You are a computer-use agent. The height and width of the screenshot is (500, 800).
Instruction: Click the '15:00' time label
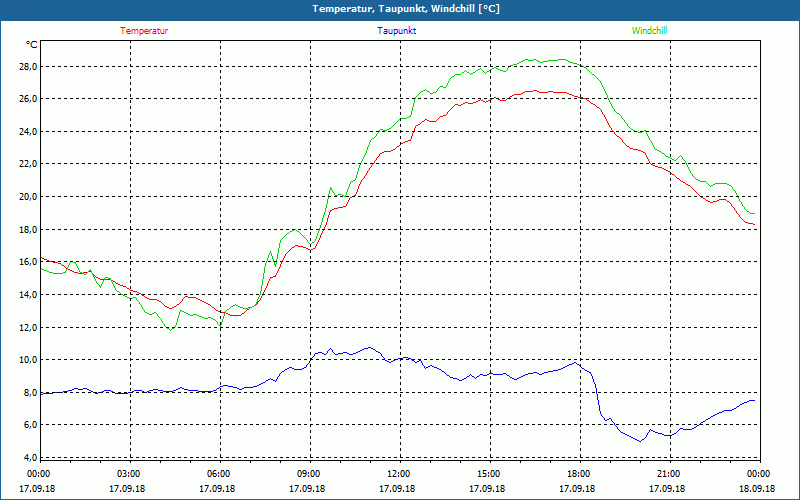487,474
